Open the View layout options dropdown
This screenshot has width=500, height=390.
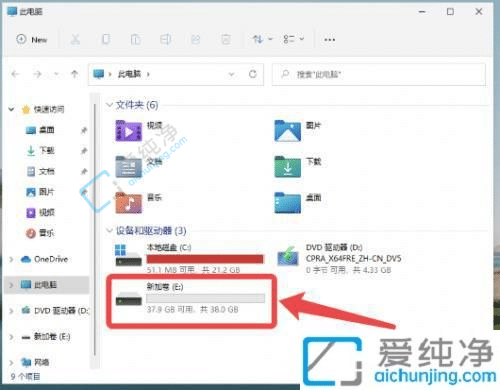point(293,40)
